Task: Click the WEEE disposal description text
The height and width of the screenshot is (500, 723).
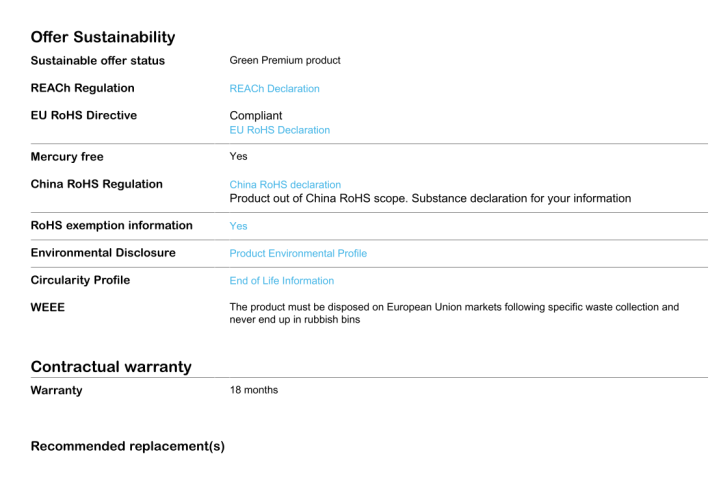Action: (x=454, y=313)
